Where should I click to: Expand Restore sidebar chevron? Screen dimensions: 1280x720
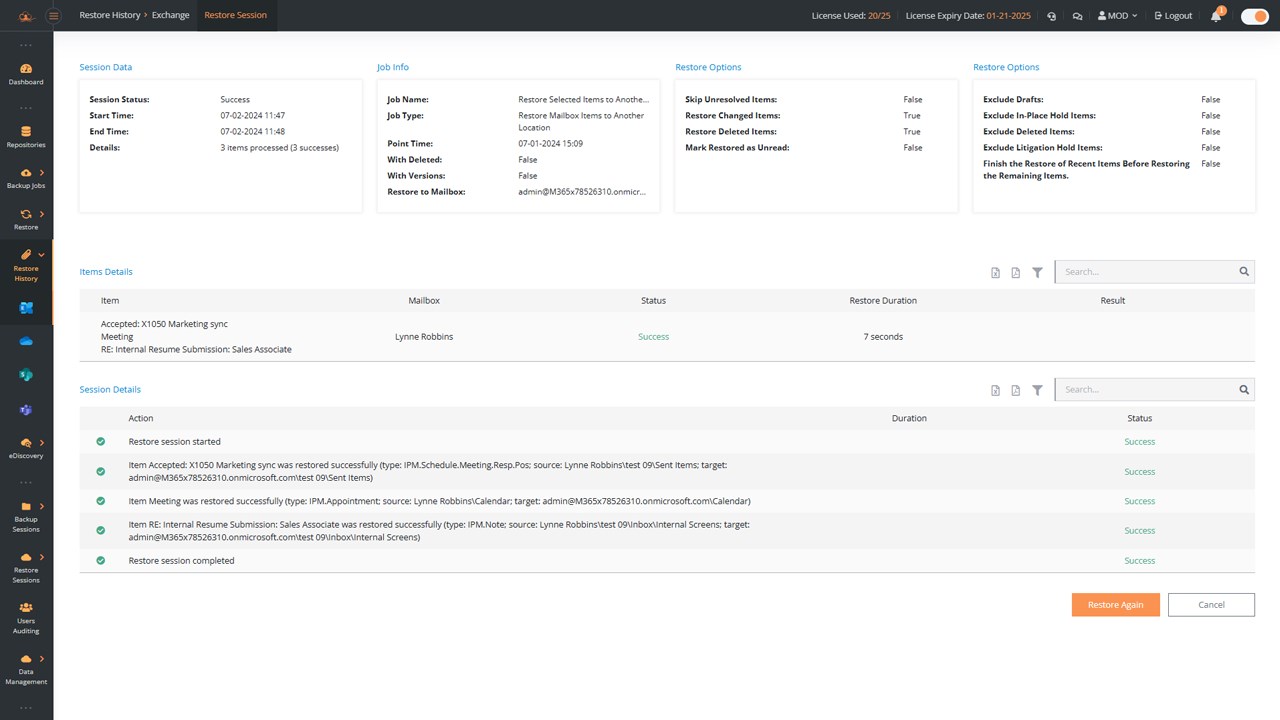point(42,214)
